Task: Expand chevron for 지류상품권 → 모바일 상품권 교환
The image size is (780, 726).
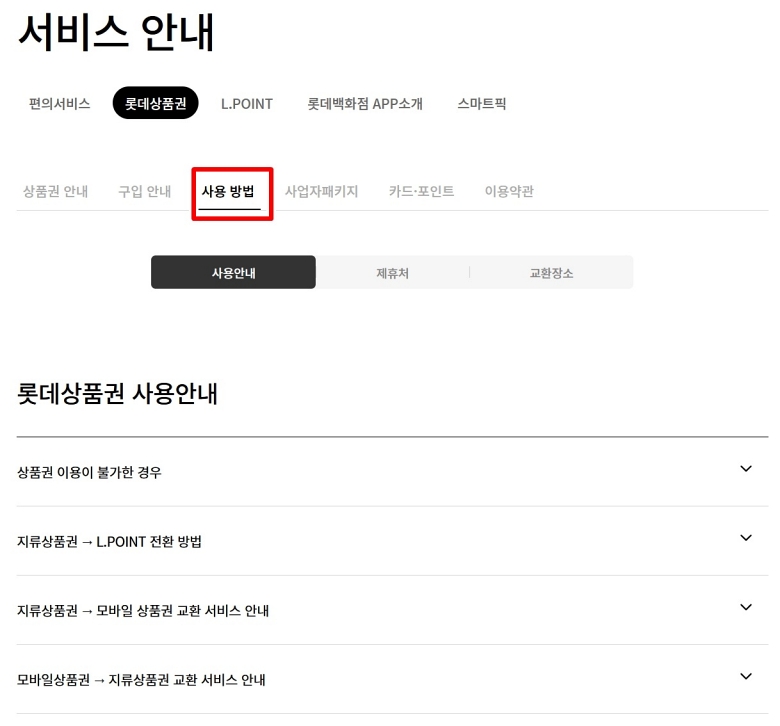Action: pyautogui.click(x=746, y=607)
